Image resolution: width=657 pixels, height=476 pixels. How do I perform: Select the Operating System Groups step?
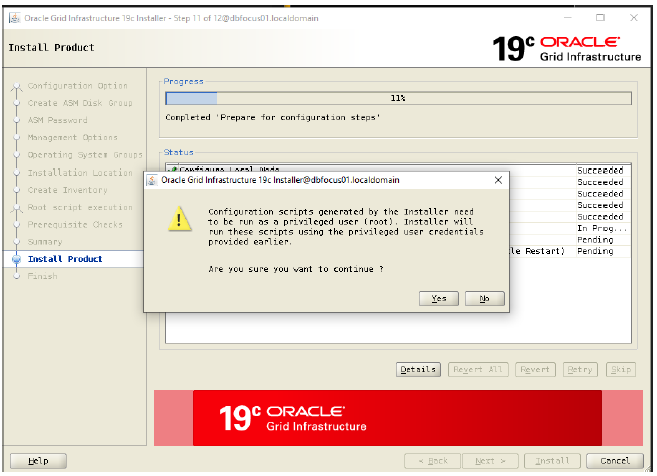point(85,155)
